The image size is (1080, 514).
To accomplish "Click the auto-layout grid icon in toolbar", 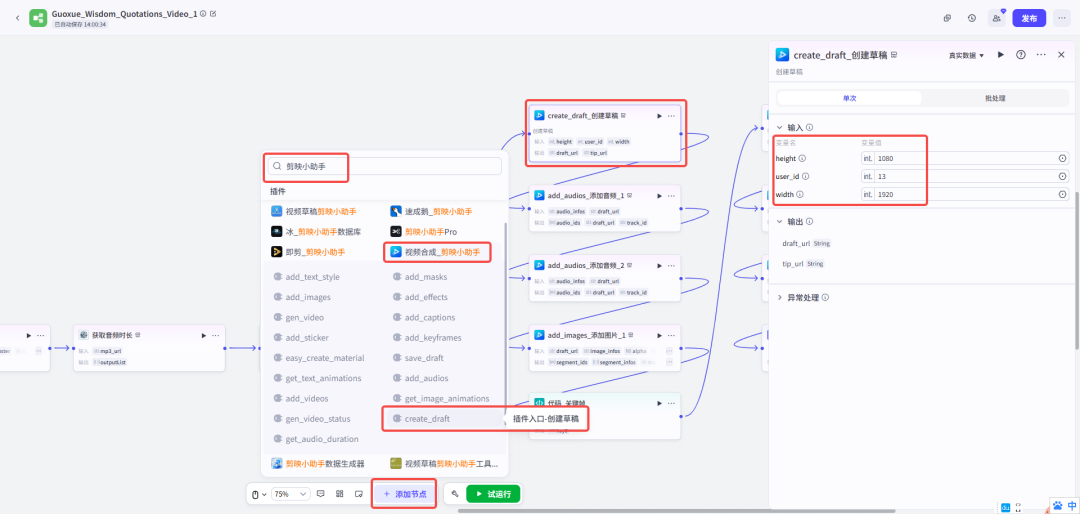I will [x=340, y=494].
